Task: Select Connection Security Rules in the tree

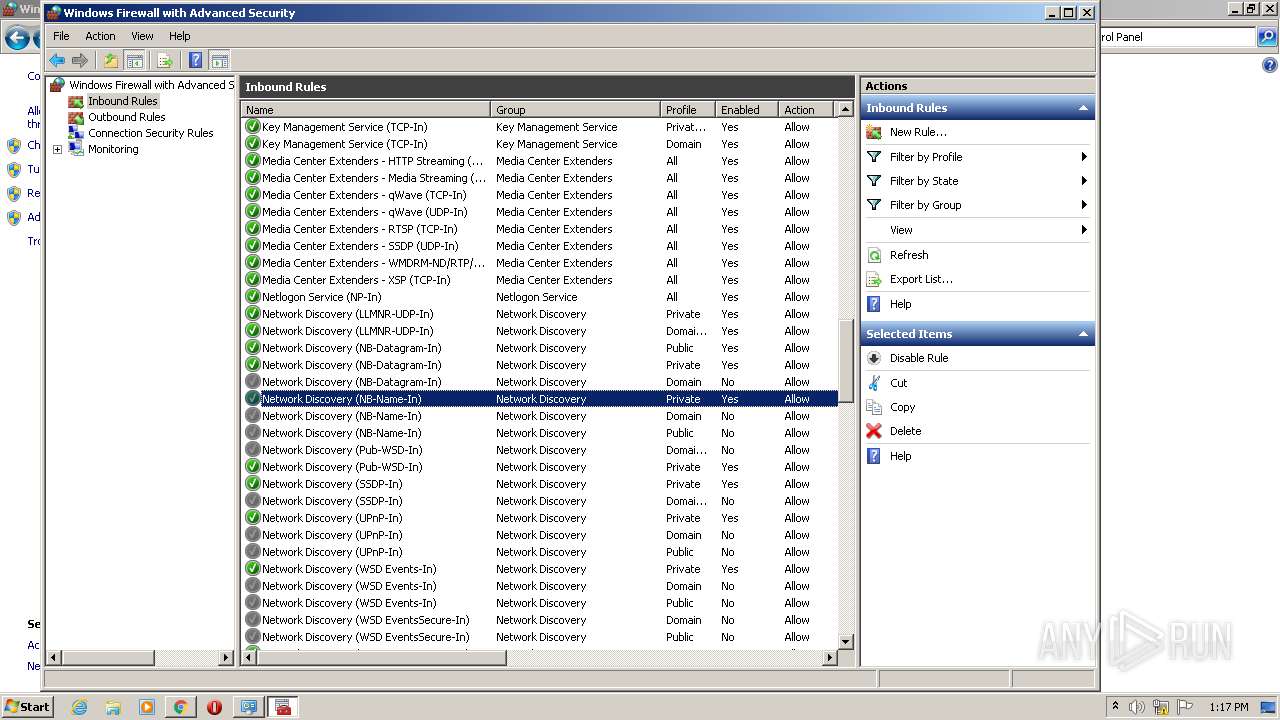Action: (150, 133)
